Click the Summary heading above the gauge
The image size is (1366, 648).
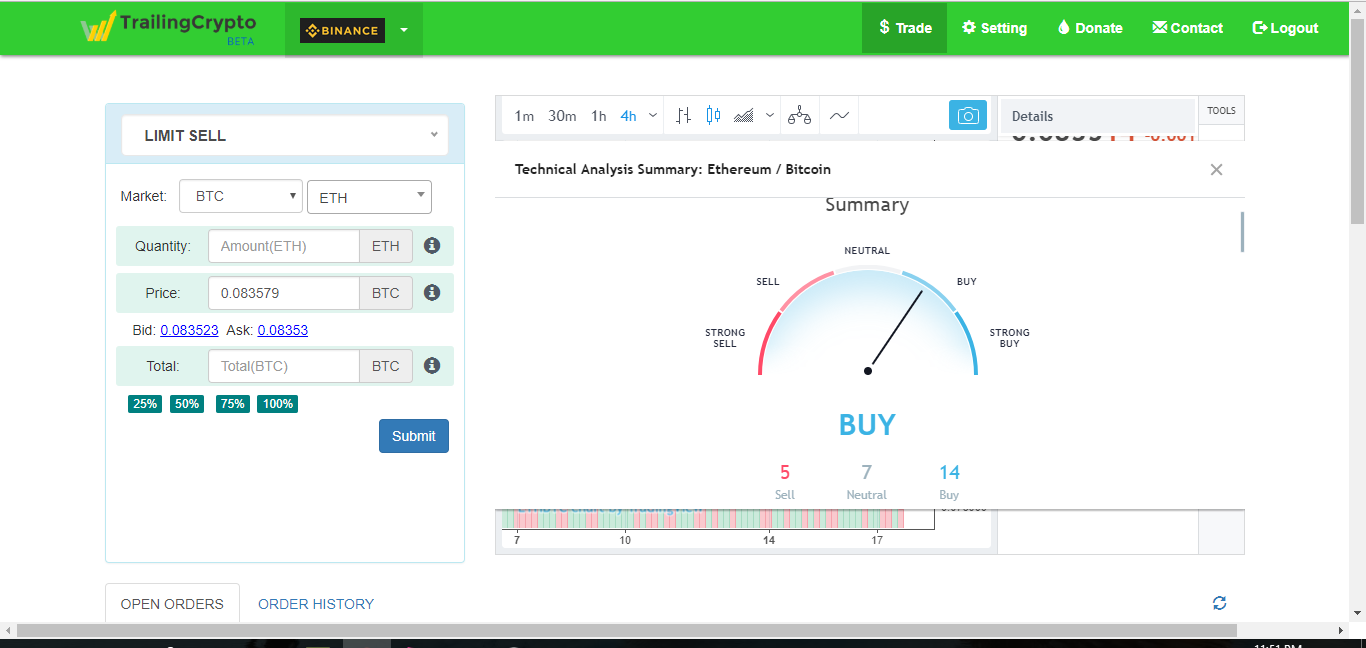pos(867,205)
